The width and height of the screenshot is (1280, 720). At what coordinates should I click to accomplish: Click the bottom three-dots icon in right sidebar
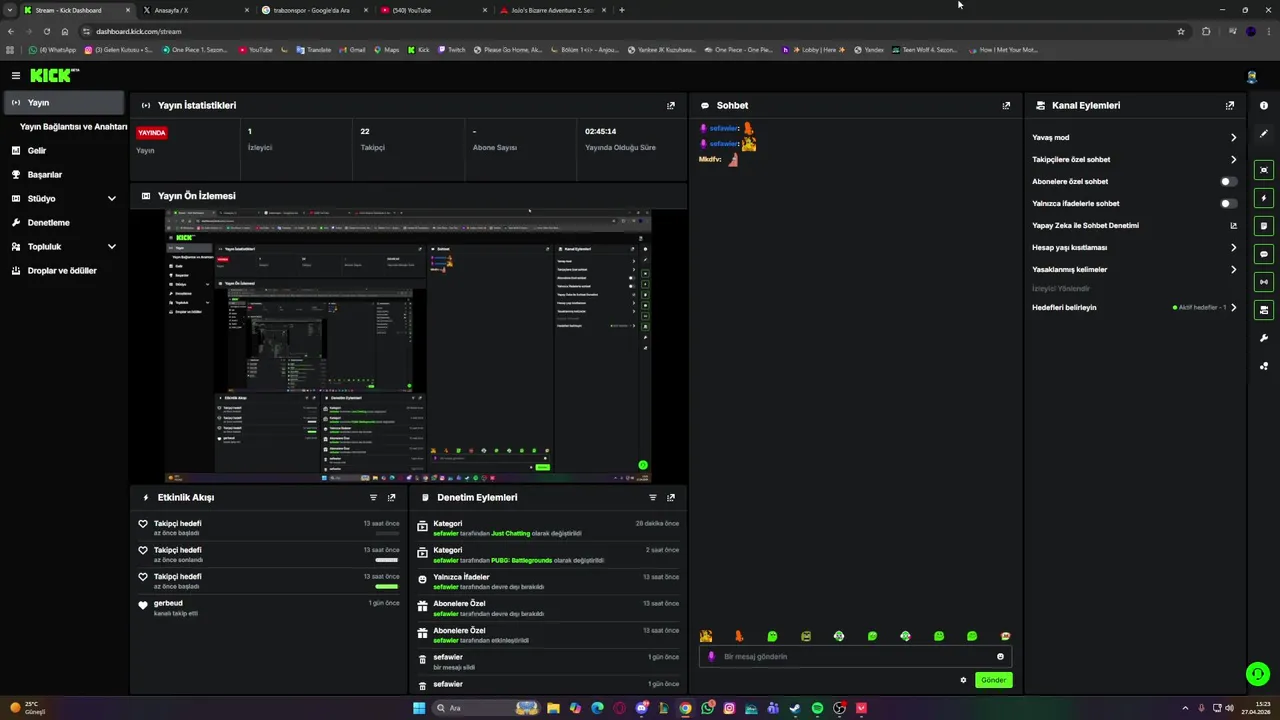pos(1264,366)
